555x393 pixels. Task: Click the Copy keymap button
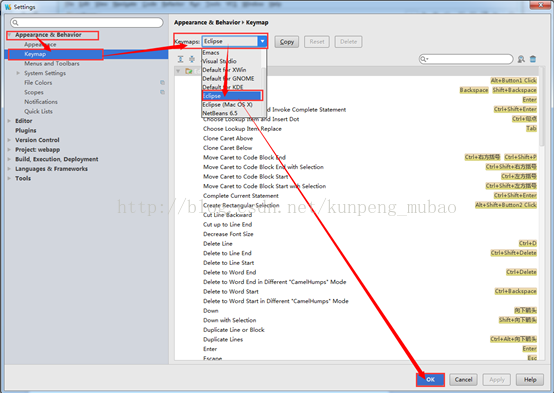pyautogui.click(x=287, y=42)
